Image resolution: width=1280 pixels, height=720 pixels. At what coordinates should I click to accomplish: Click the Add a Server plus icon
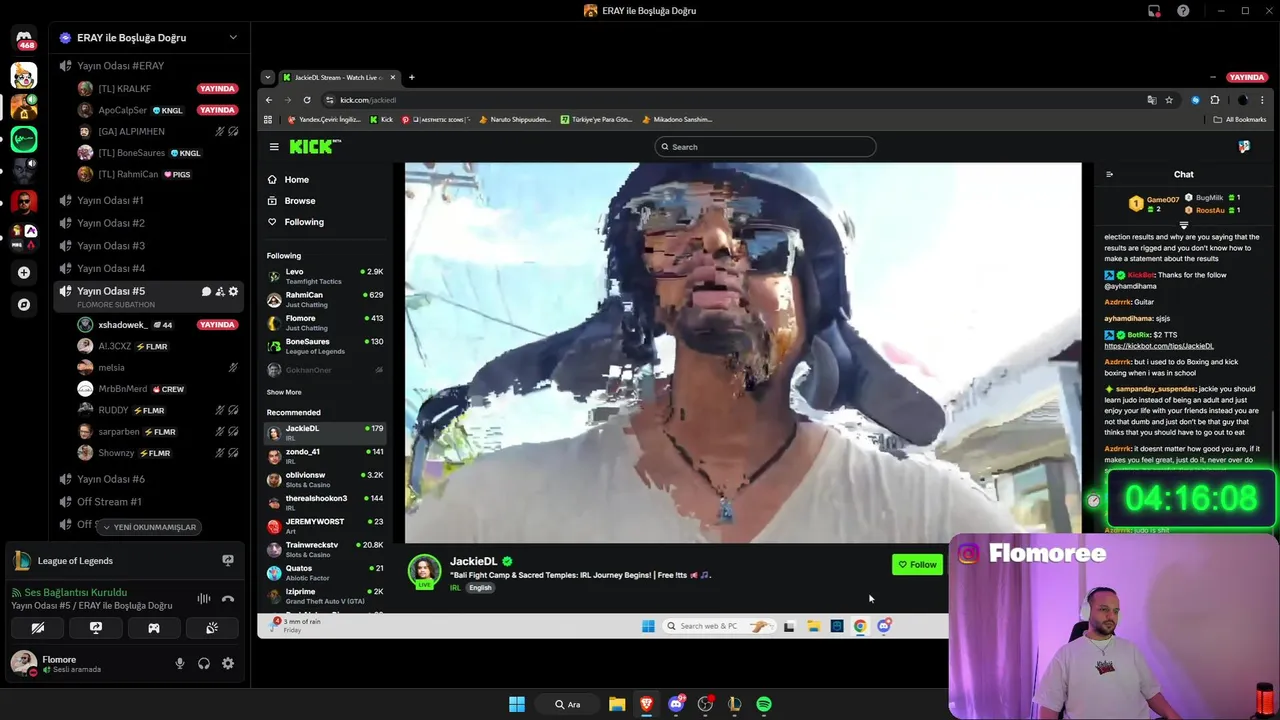click(24, 272)
